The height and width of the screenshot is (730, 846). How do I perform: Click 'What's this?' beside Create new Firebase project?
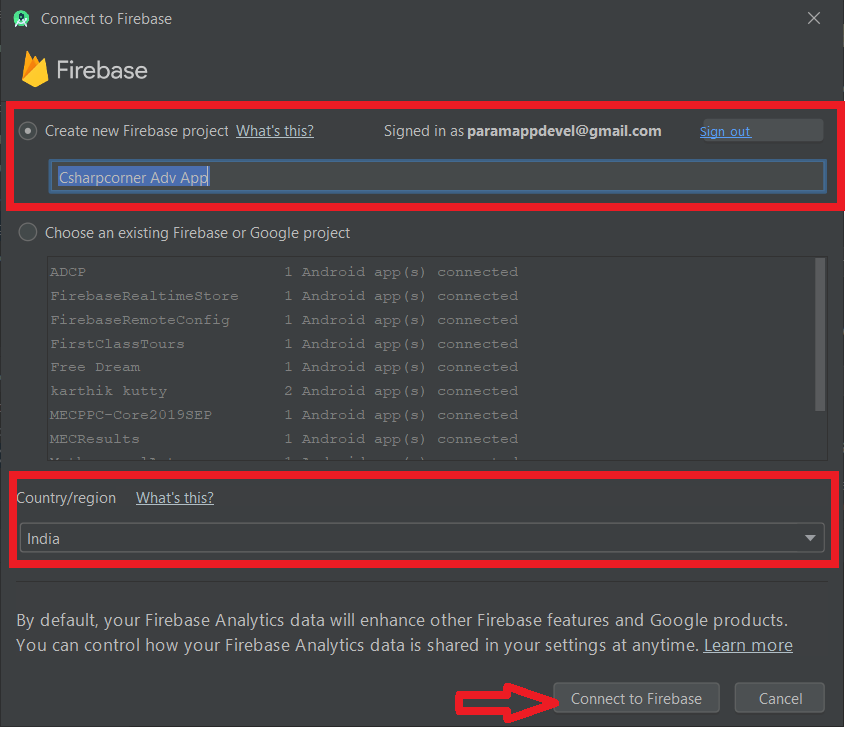click(x=274, y=130)
